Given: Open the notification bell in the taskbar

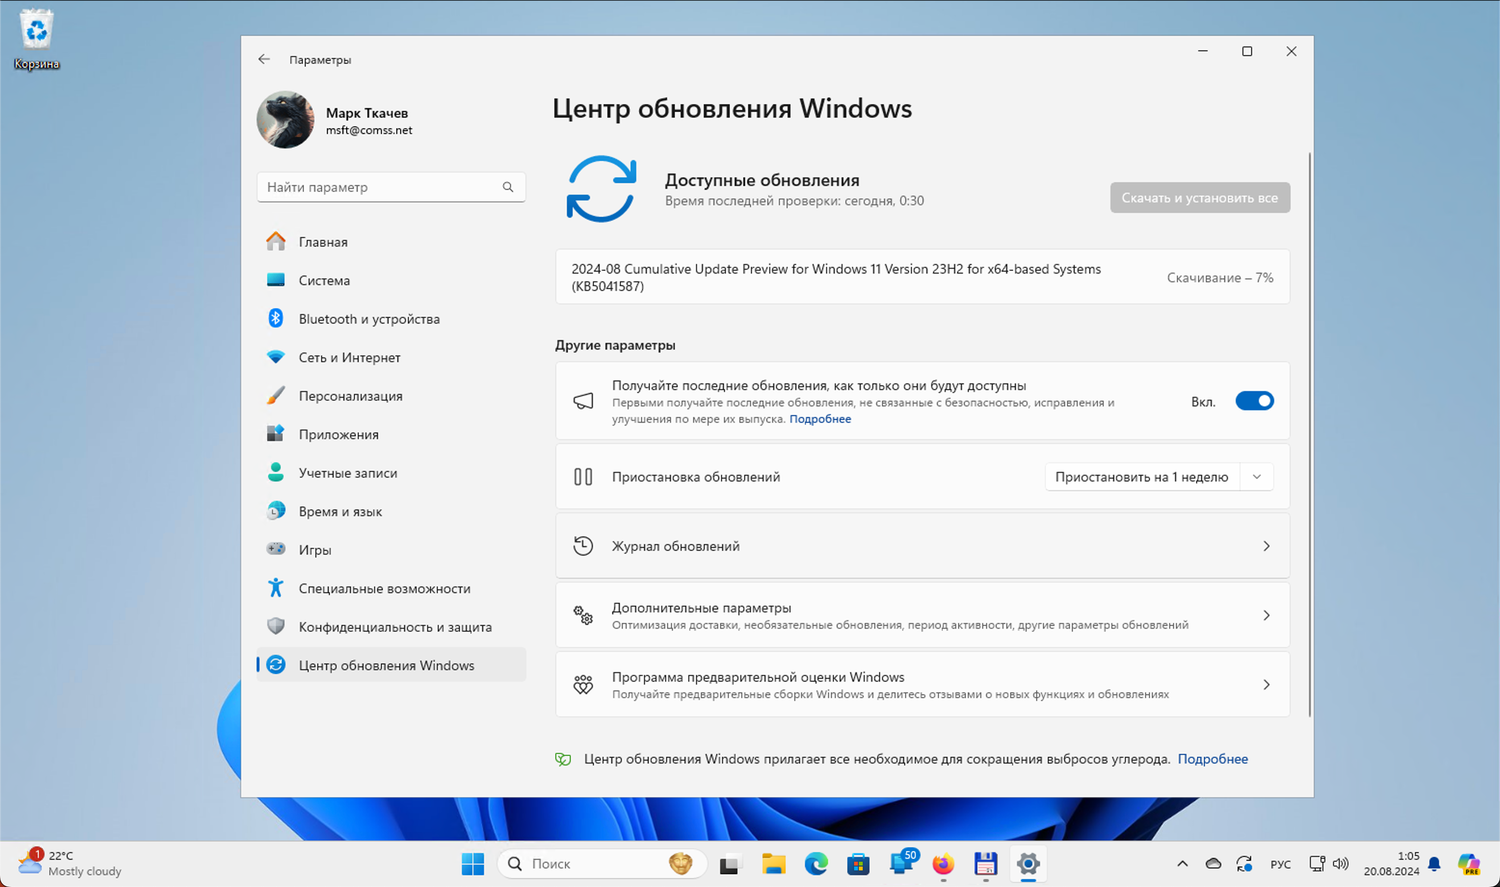Looking at the screenshot, I should (x=1434, y=864).
